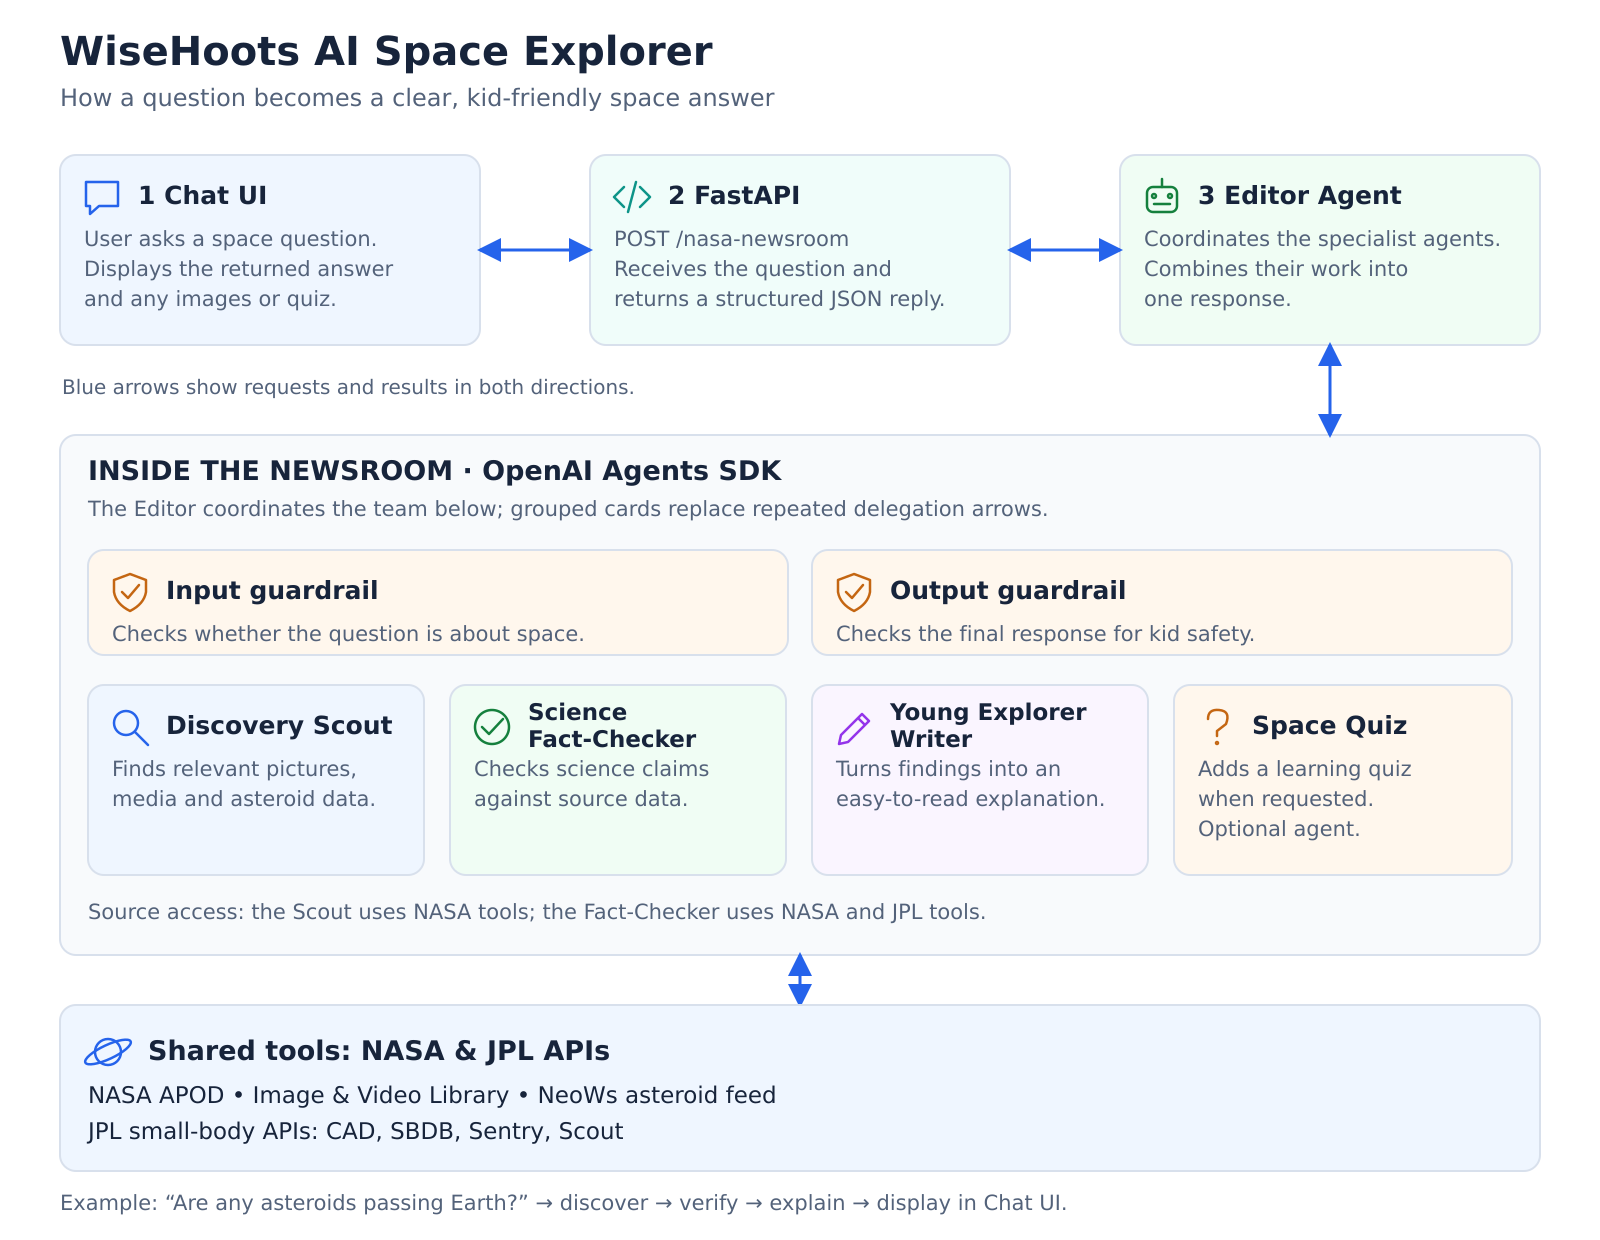
Task: Click 'User asks a space question.' line
Action: pos(230,239)
